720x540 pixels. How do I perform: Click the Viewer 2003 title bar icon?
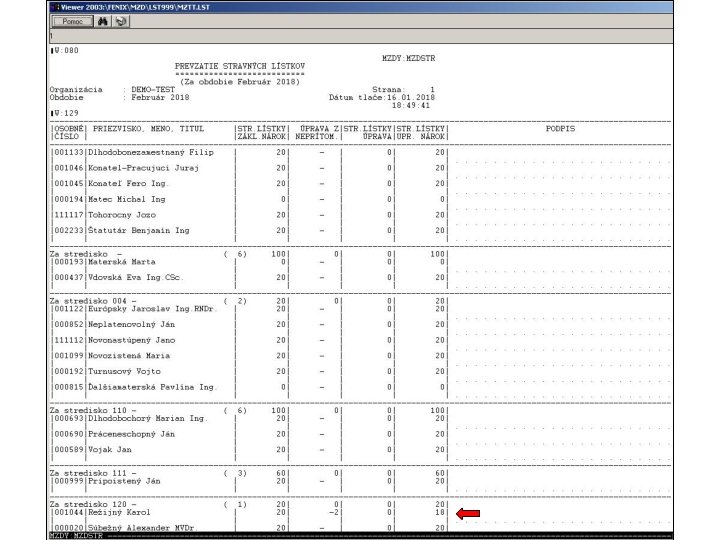pyautogui.click(x=55, y=7)
